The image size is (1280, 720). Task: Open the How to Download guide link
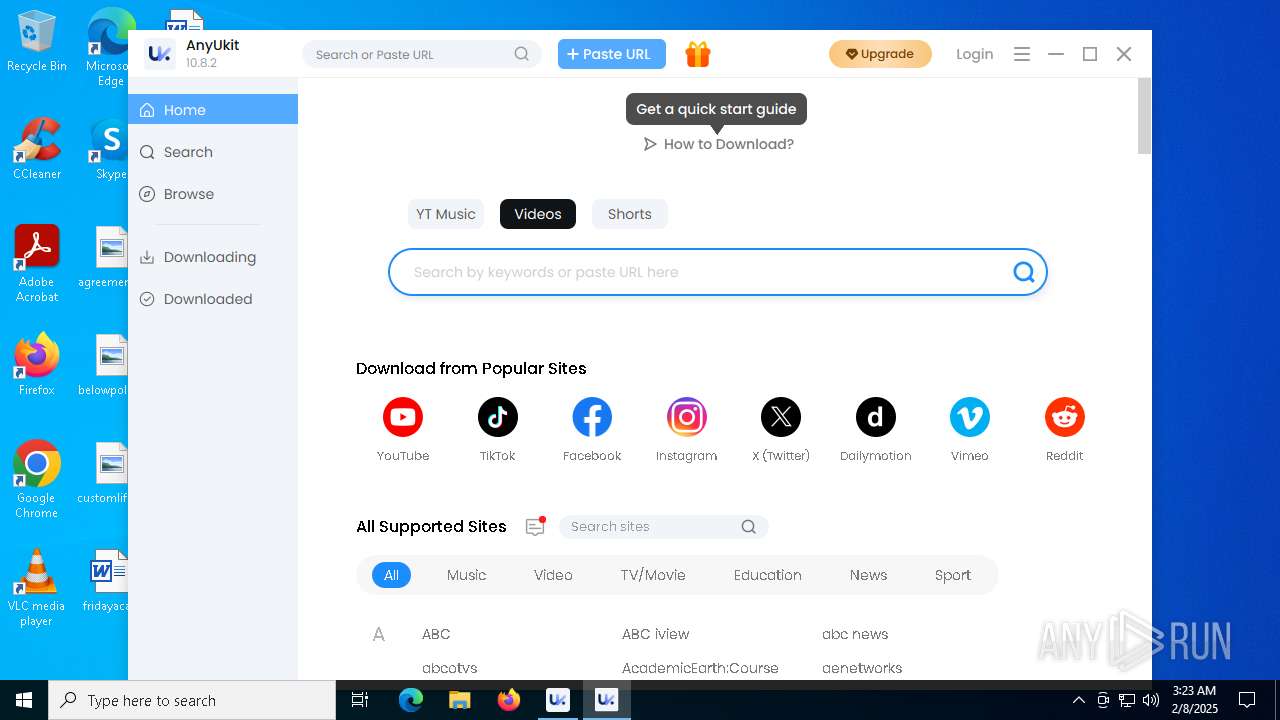click(x=718, y=144)
